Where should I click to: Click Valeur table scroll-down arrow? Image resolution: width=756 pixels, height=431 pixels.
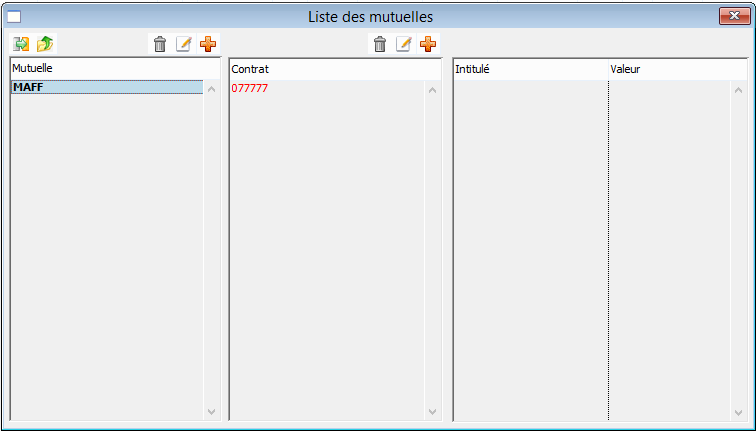click(x=738, y=413)
